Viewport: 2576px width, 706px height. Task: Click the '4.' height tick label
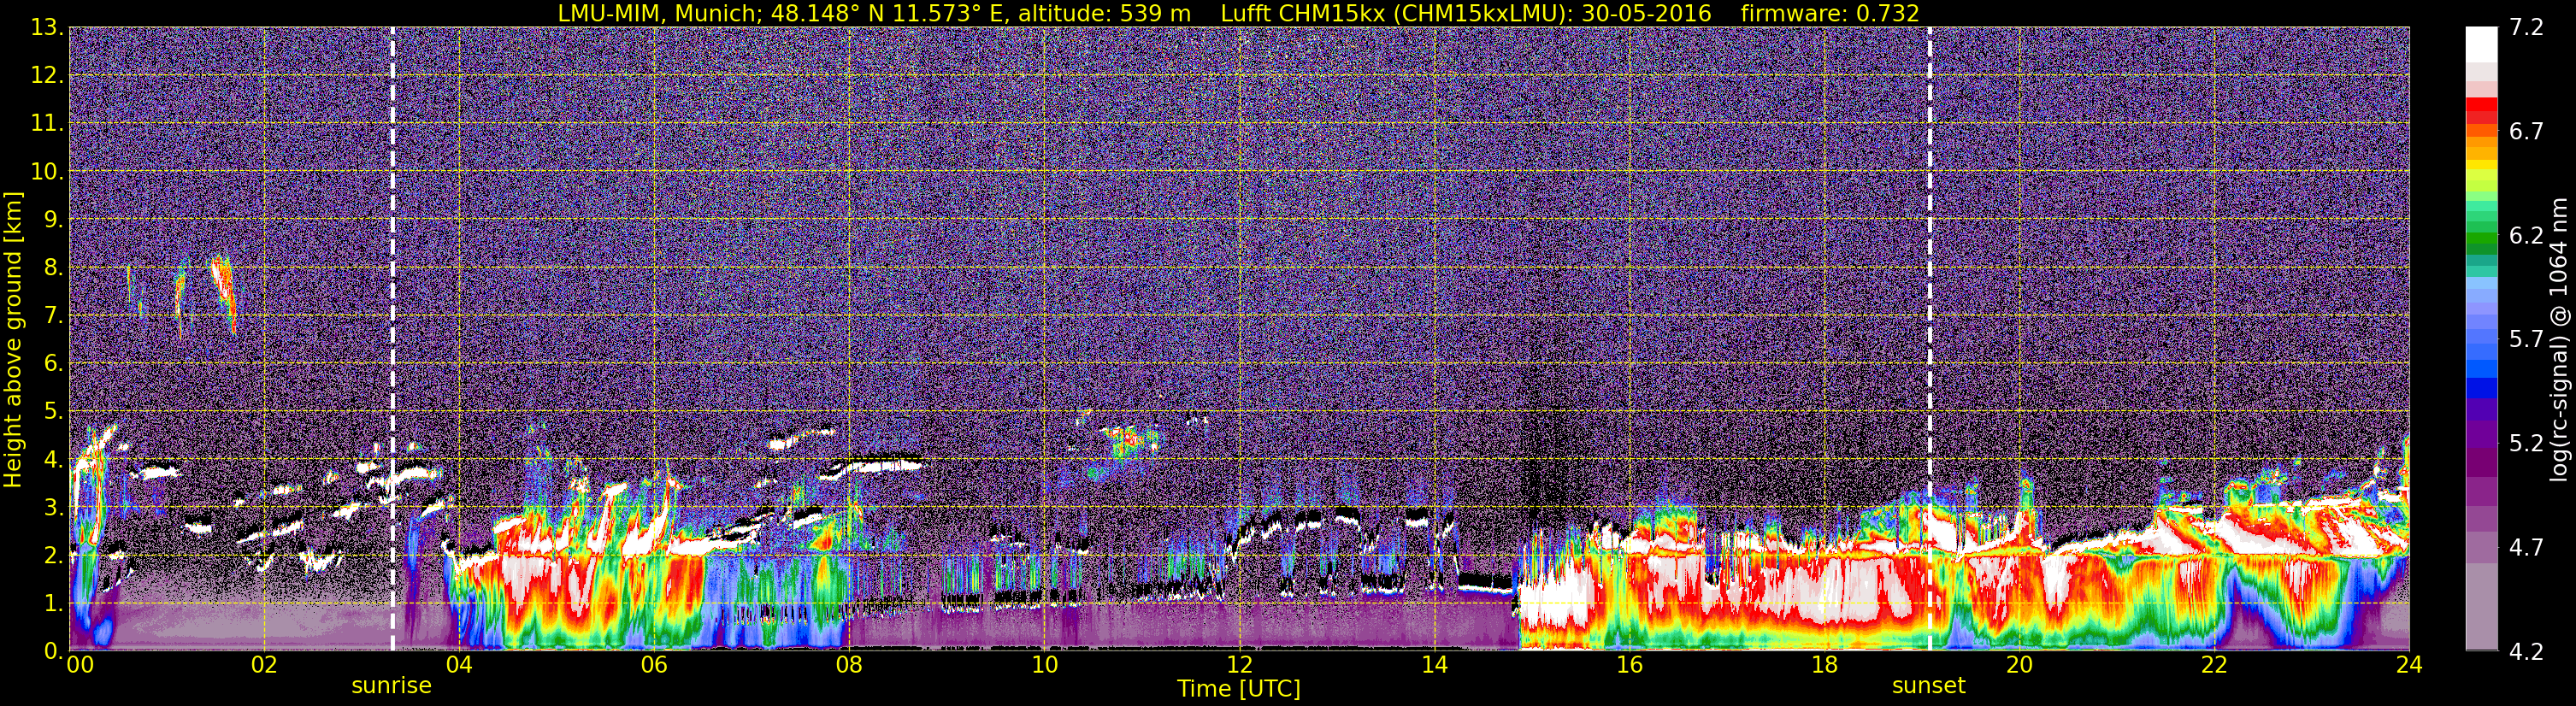pyautogui.click(x=54, y=460)
